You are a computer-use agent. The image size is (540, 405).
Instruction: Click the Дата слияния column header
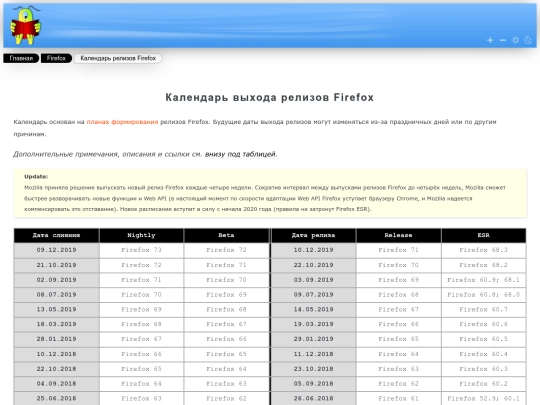pyautogui.click(x=56, y=236)
